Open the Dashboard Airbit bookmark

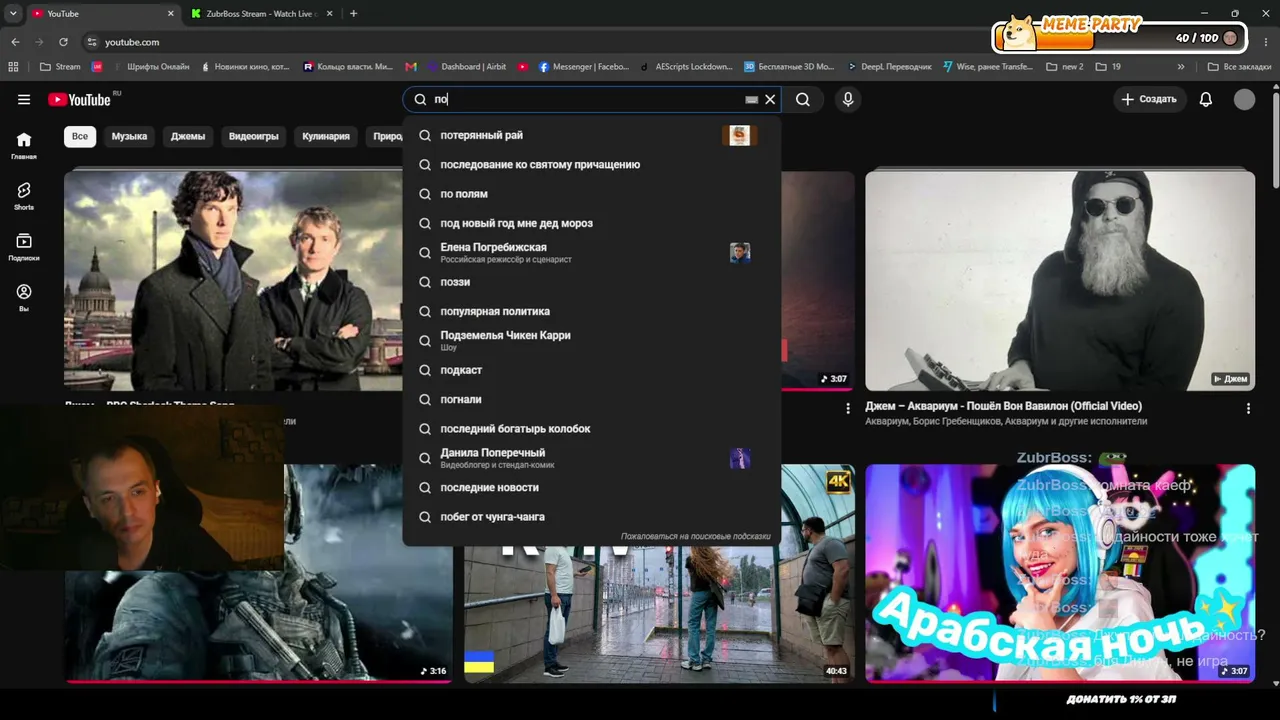pyautogui.click(x=467, y=67)
